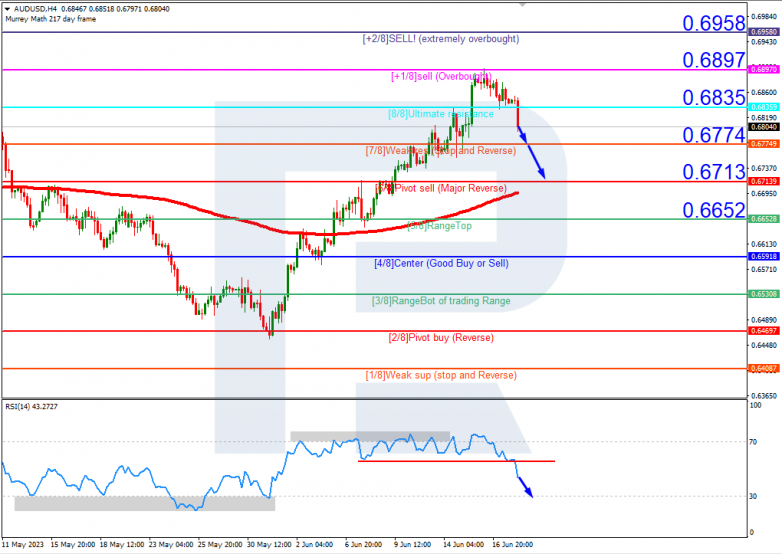Click the '2 Jun 04:00' time axis label
The width and height of the screenshot is (782, 554).
(315, 545)
